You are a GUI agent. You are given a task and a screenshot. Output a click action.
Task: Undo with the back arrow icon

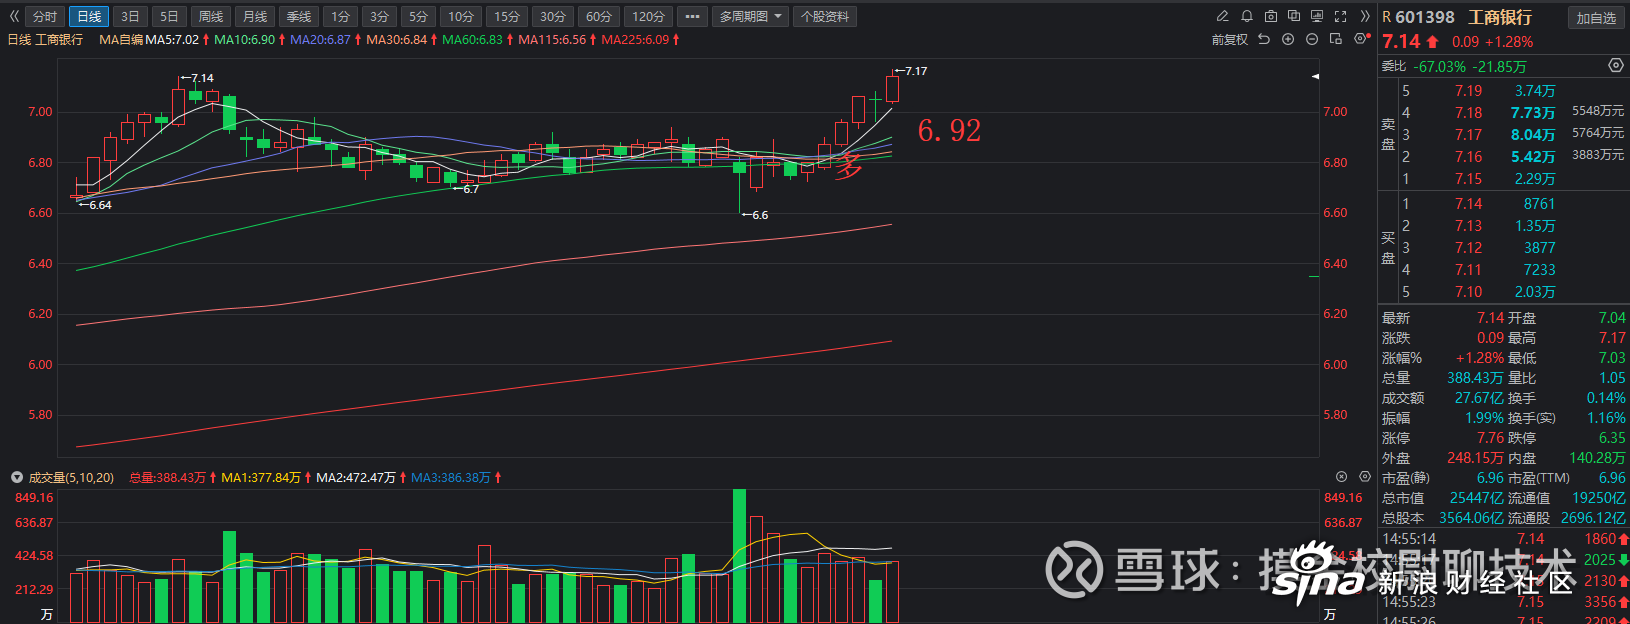(x=1264, y=39)
